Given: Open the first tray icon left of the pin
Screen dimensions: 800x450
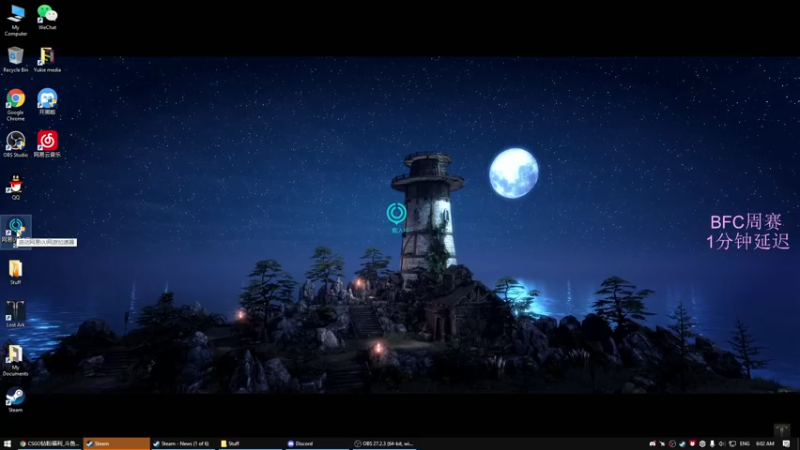Looking at the screenshot, I should click(653, 444).
